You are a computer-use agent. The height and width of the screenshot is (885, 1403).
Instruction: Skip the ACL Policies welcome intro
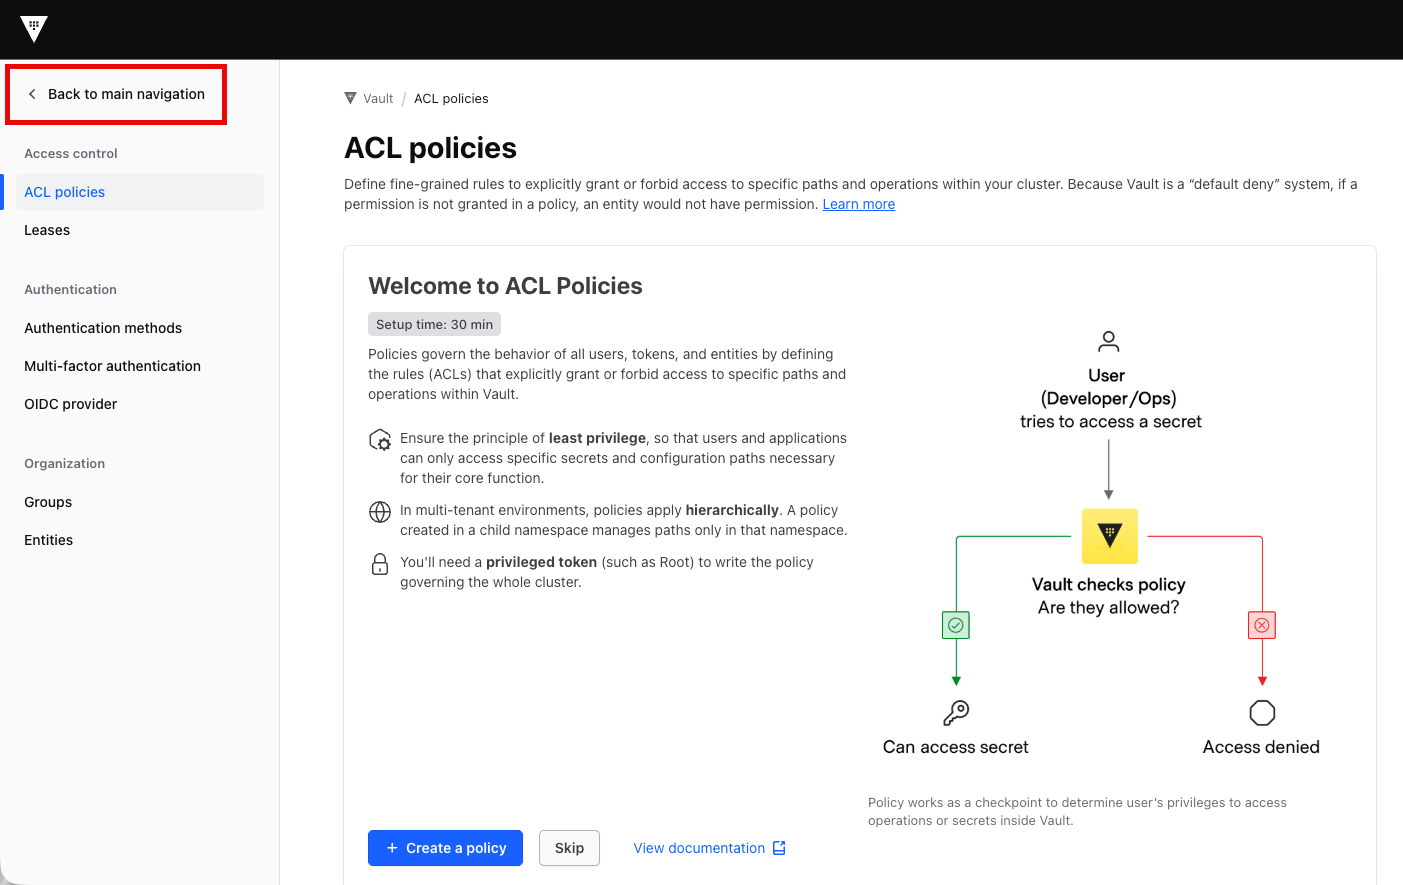click(569, 848)
